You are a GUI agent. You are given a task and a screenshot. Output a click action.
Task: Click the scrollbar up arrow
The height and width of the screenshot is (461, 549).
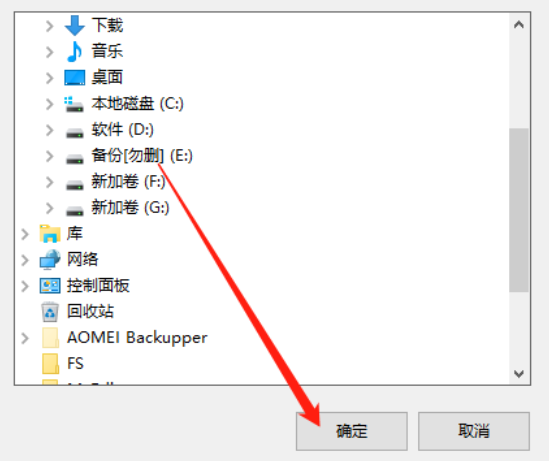[519, 25]
